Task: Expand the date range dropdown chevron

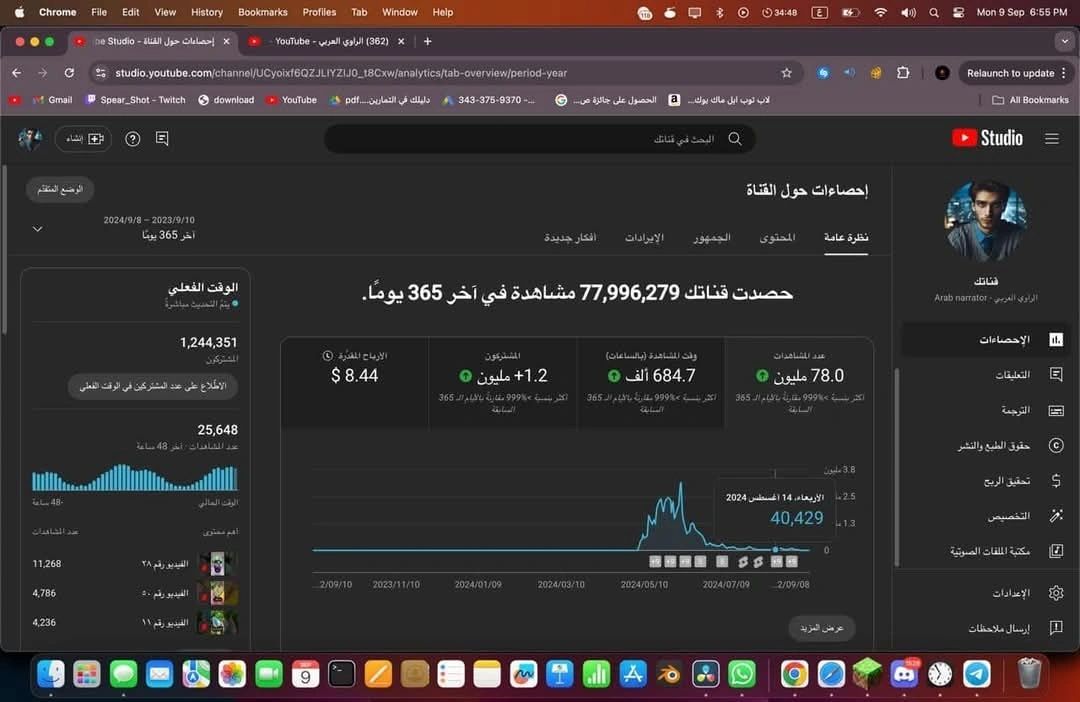Action: 38,229
